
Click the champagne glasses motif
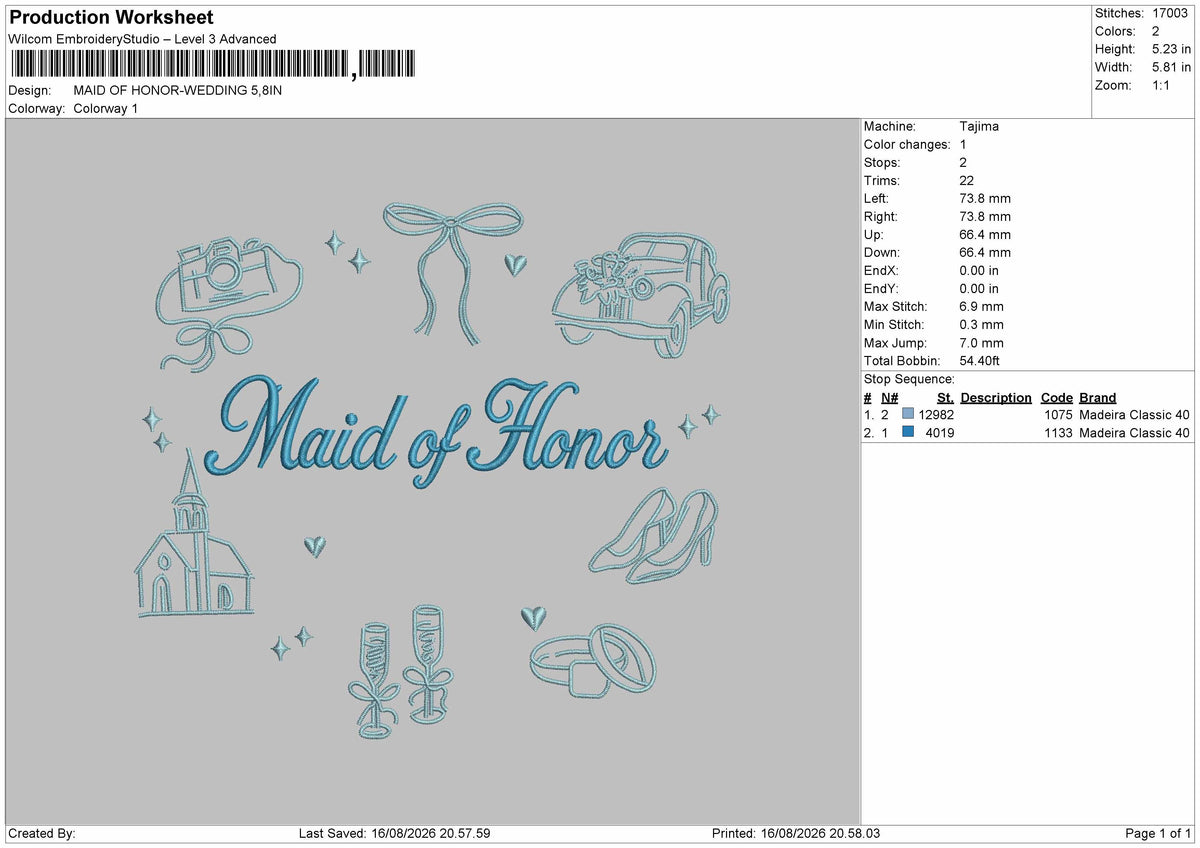coord(400,670)
